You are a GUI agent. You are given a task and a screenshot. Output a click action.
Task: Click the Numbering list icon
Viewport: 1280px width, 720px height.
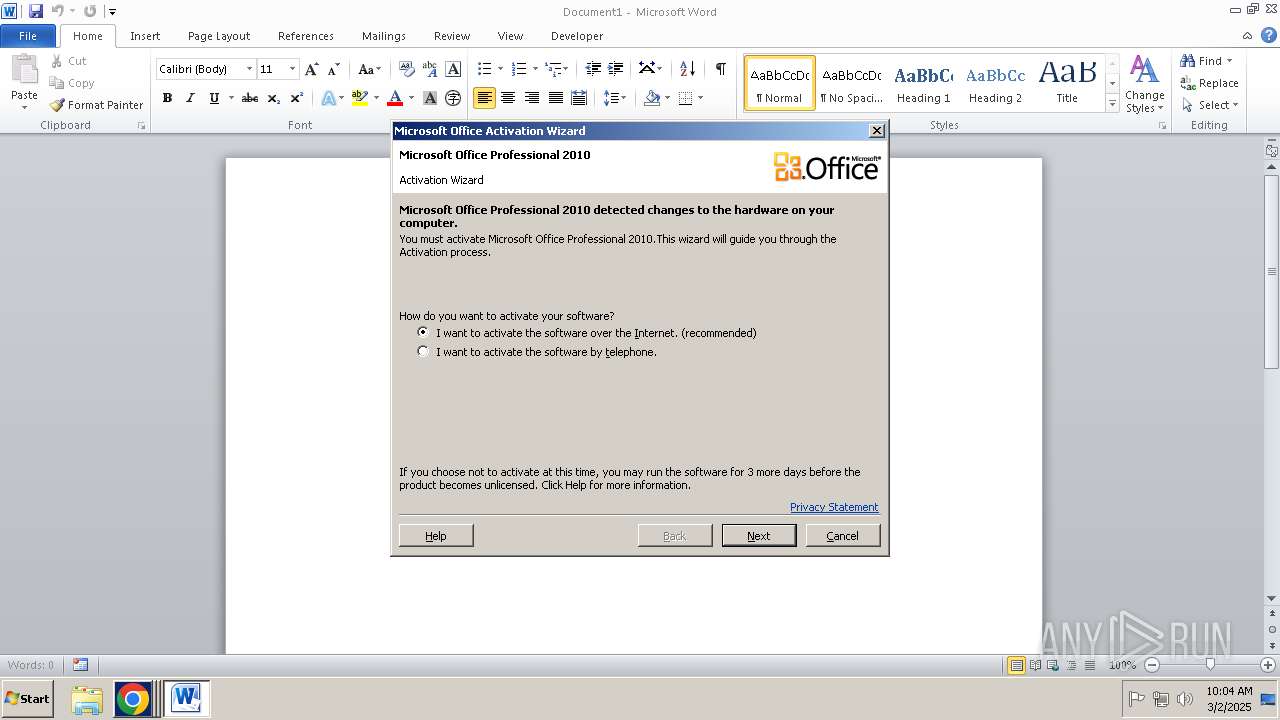pyautogui.click(x=518, y=69)
